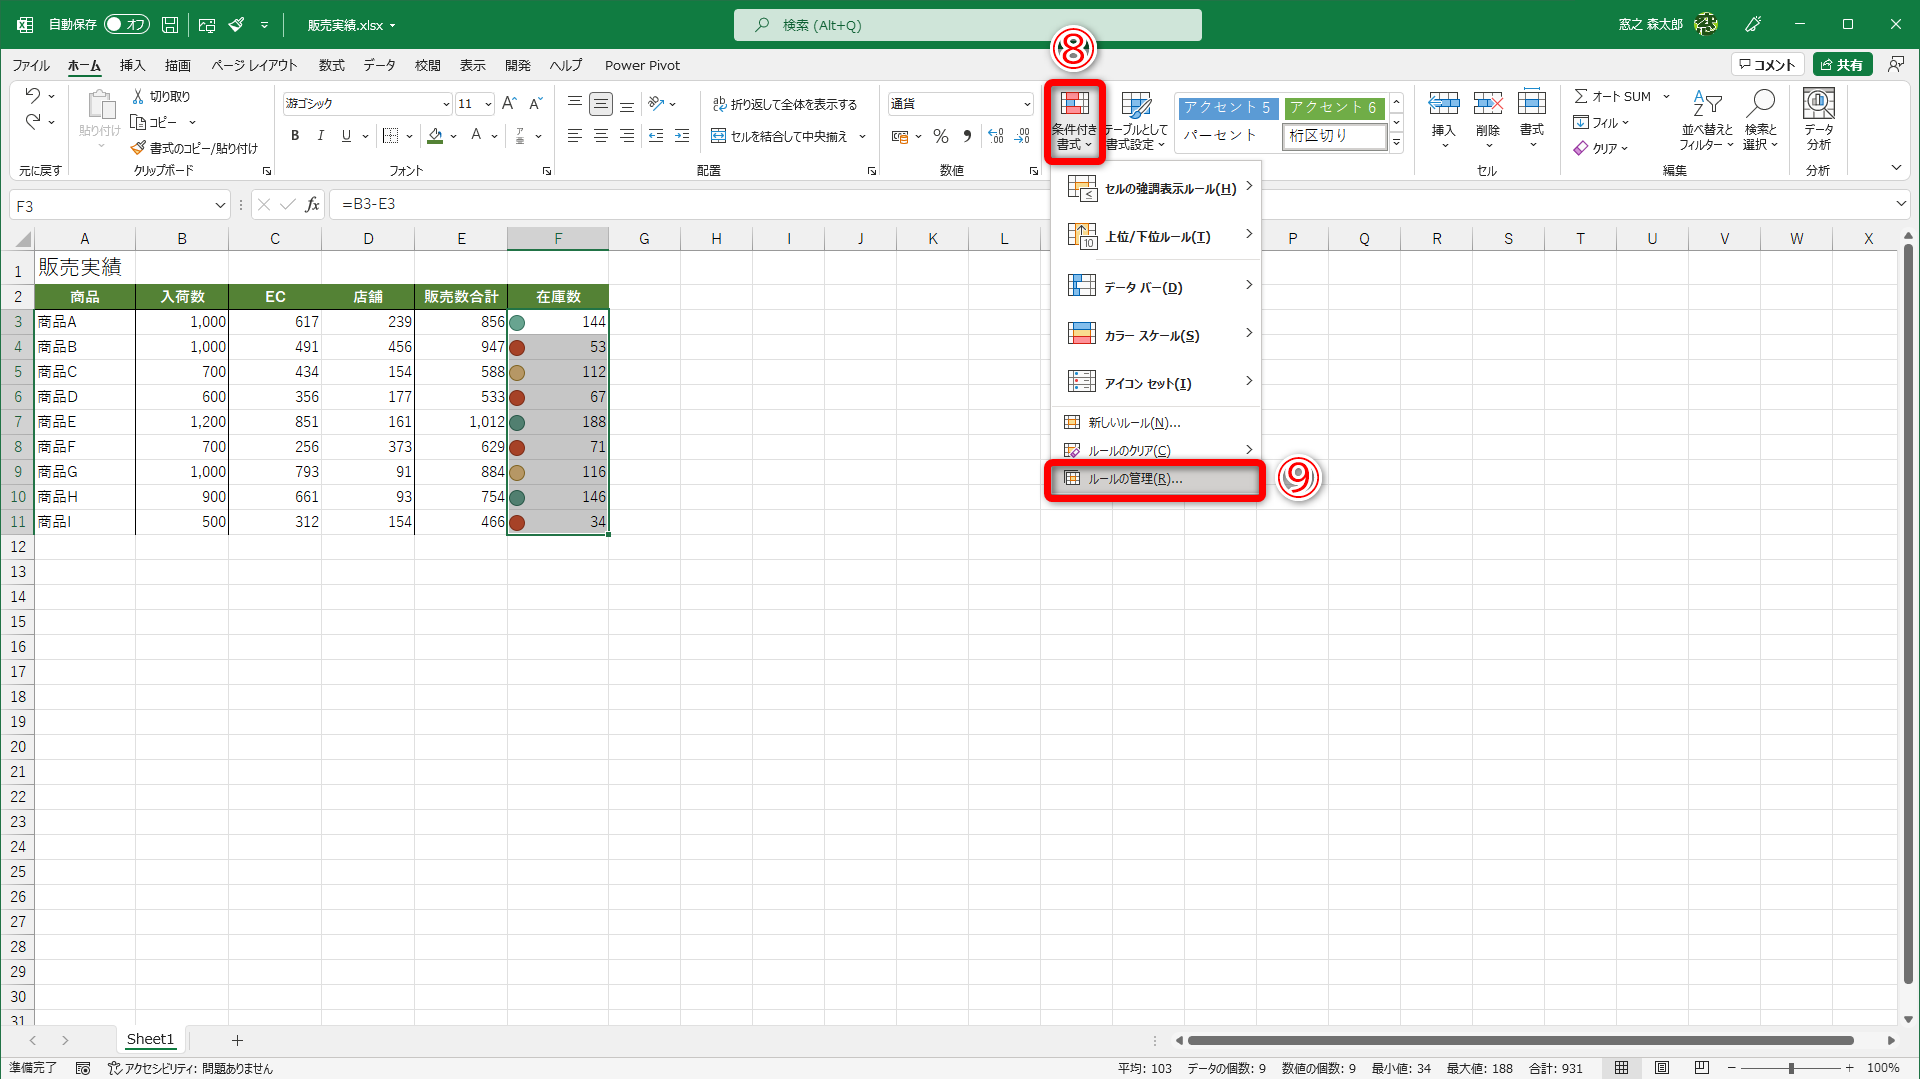Image resolution: width=1920 pixels, height=1079 pixels.
Task: Click the Select All corner of the sheet
Action: pyautogui.click(x=18, y=239)
